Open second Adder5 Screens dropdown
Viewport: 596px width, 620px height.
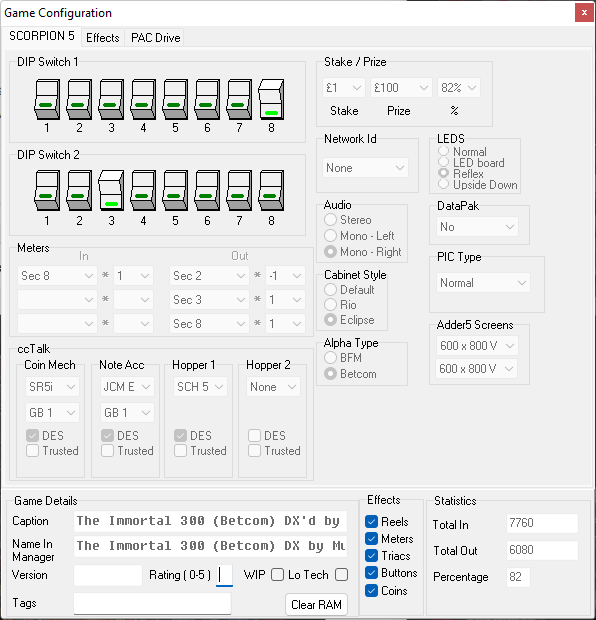[x=477, y=369]
